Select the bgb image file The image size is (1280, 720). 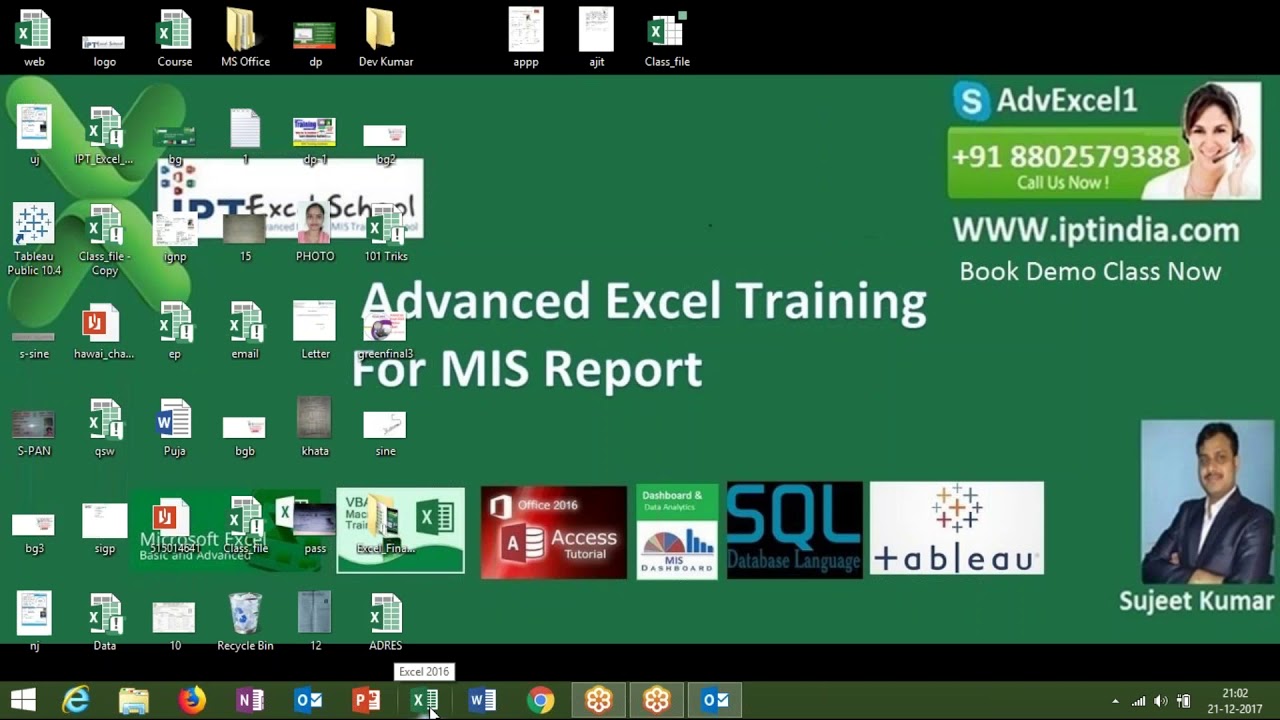coord(245,436)
